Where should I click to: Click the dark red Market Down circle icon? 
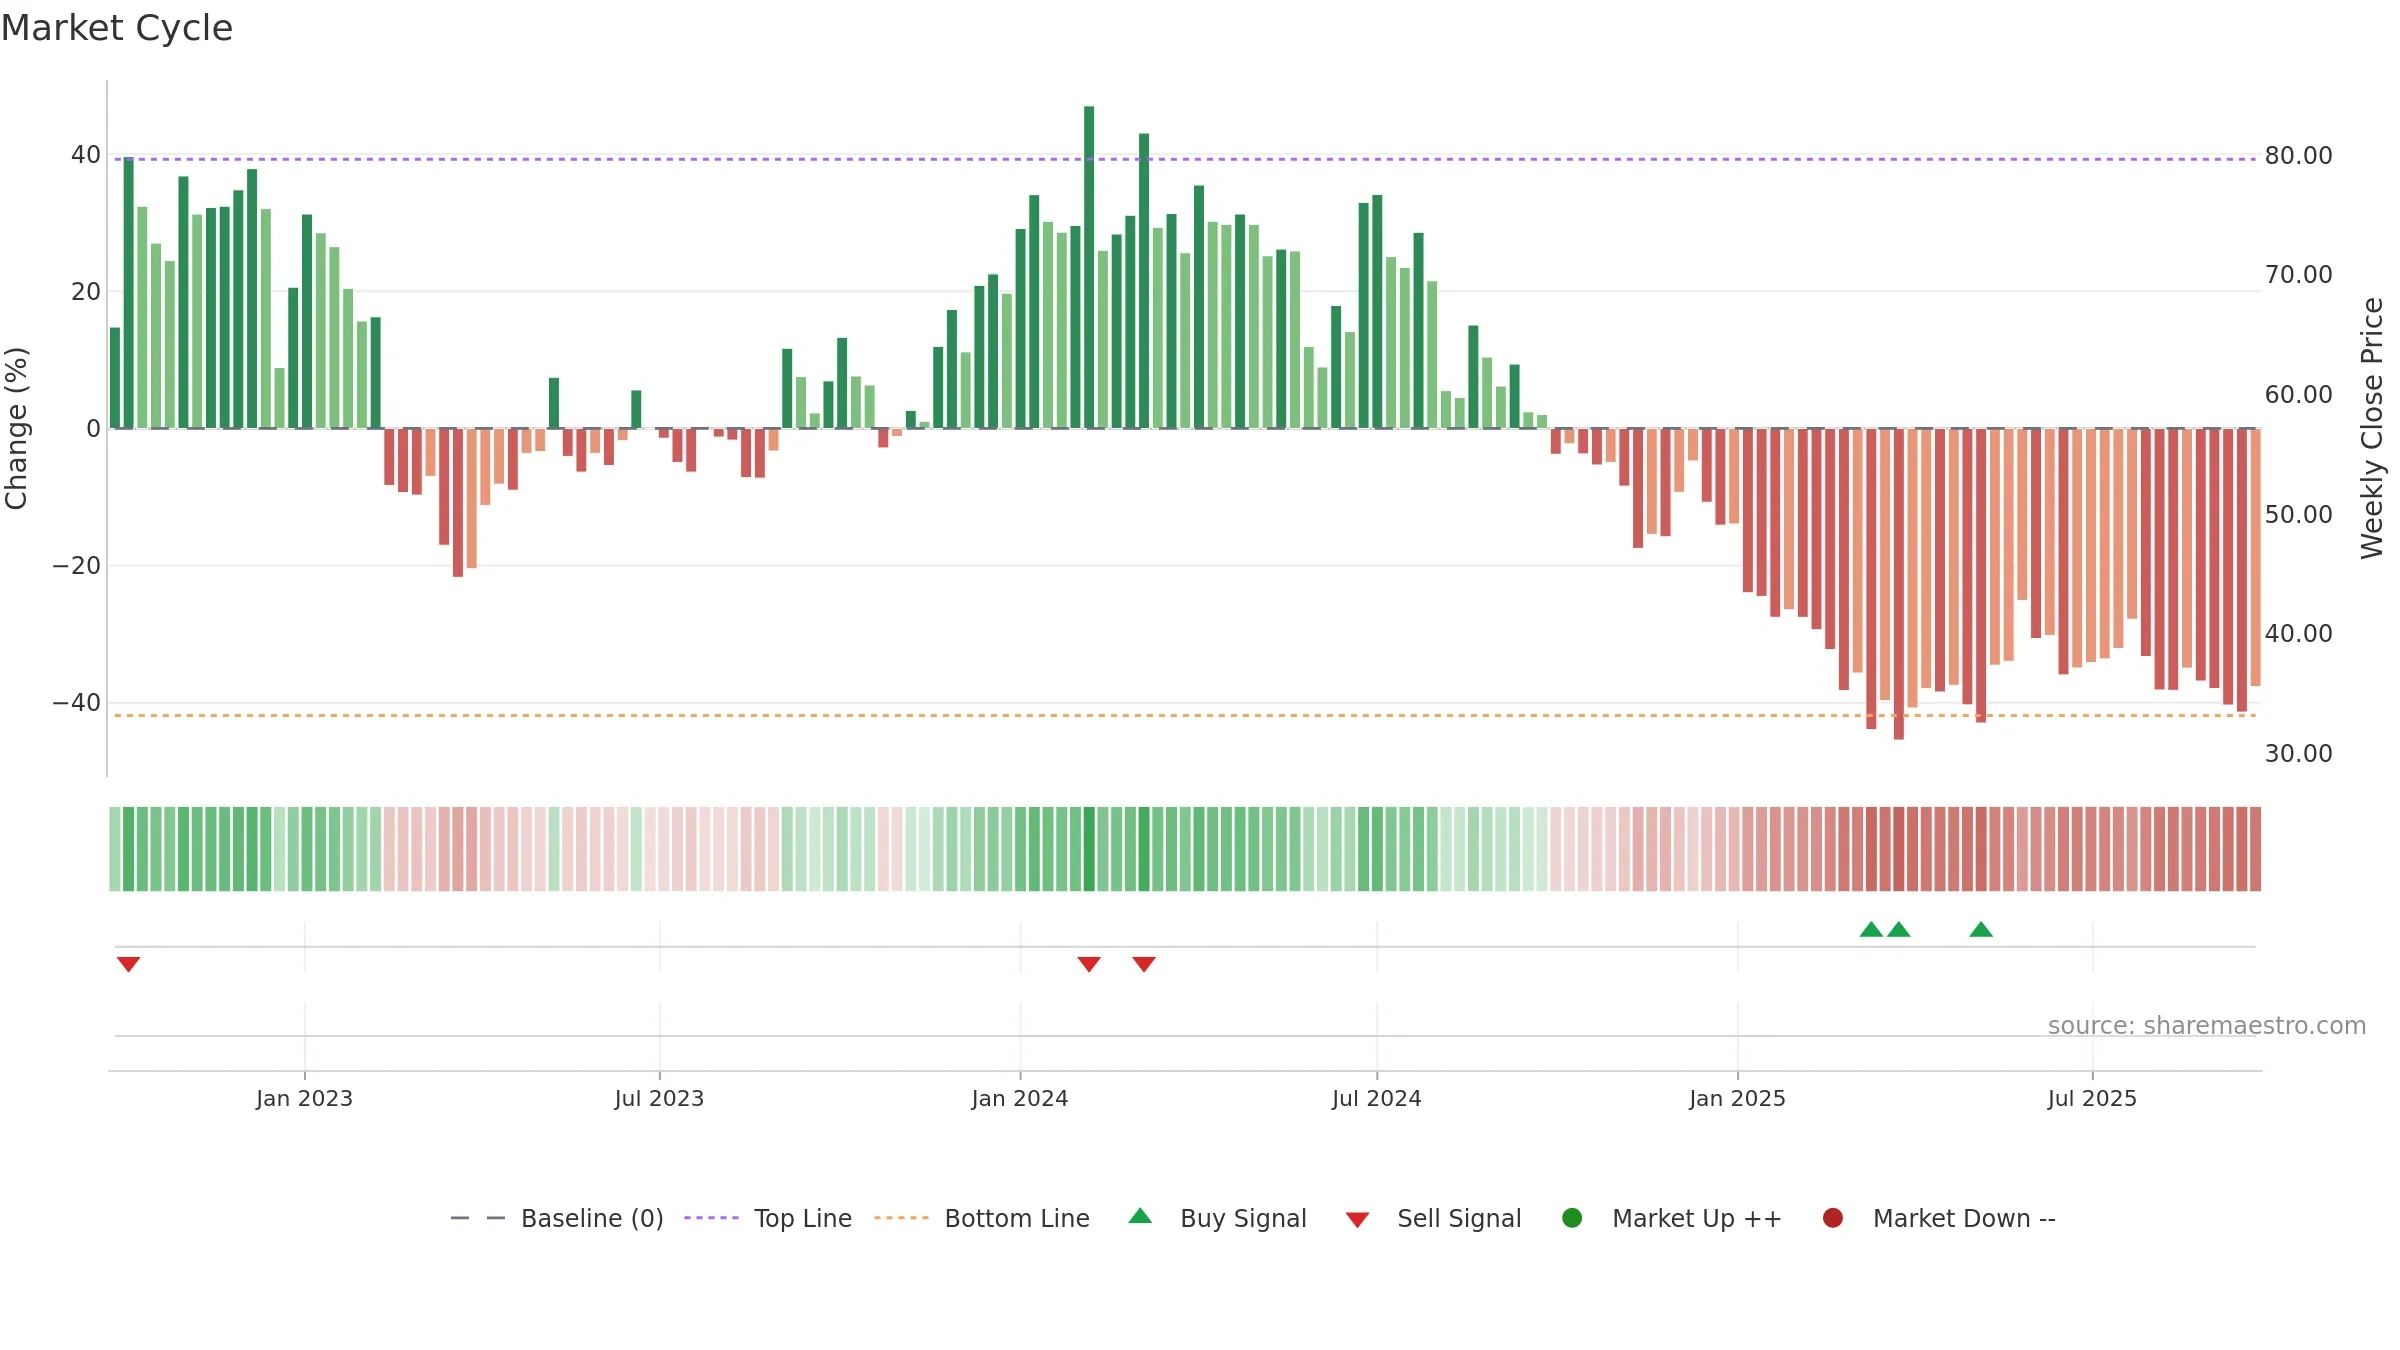1833,1218
